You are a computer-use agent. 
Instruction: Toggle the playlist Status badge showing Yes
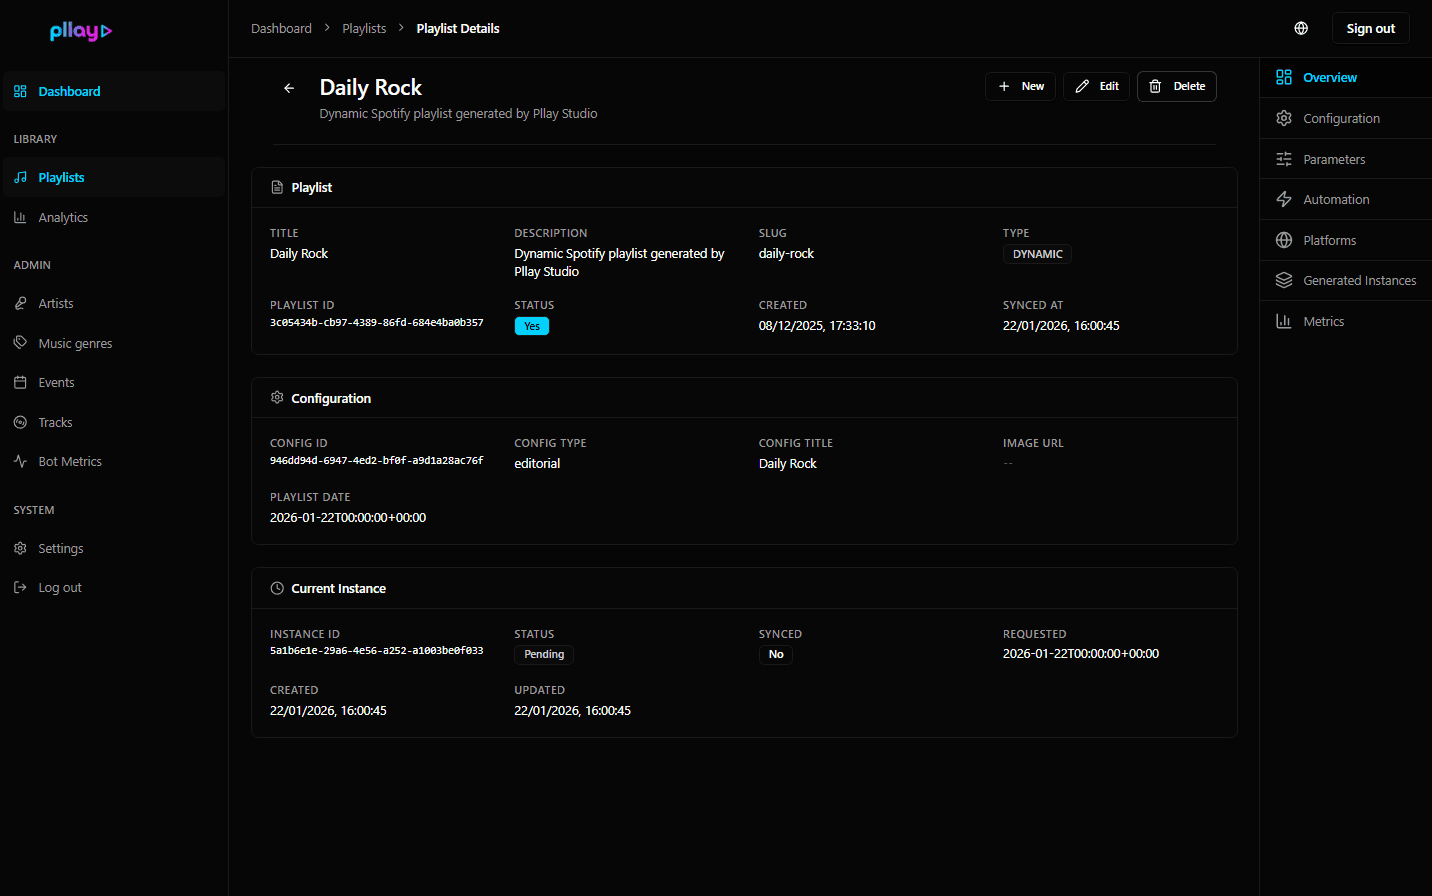(x=532, y=325)
